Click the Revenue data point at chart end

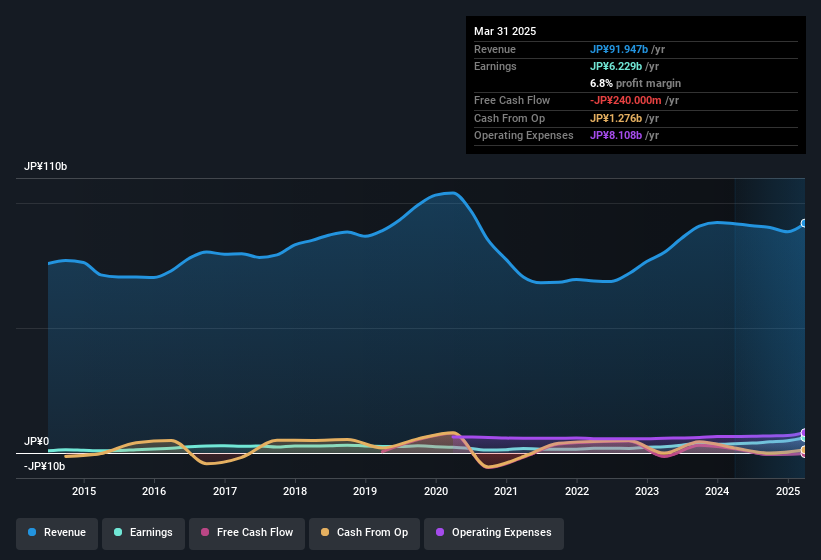tap(804, 223)
